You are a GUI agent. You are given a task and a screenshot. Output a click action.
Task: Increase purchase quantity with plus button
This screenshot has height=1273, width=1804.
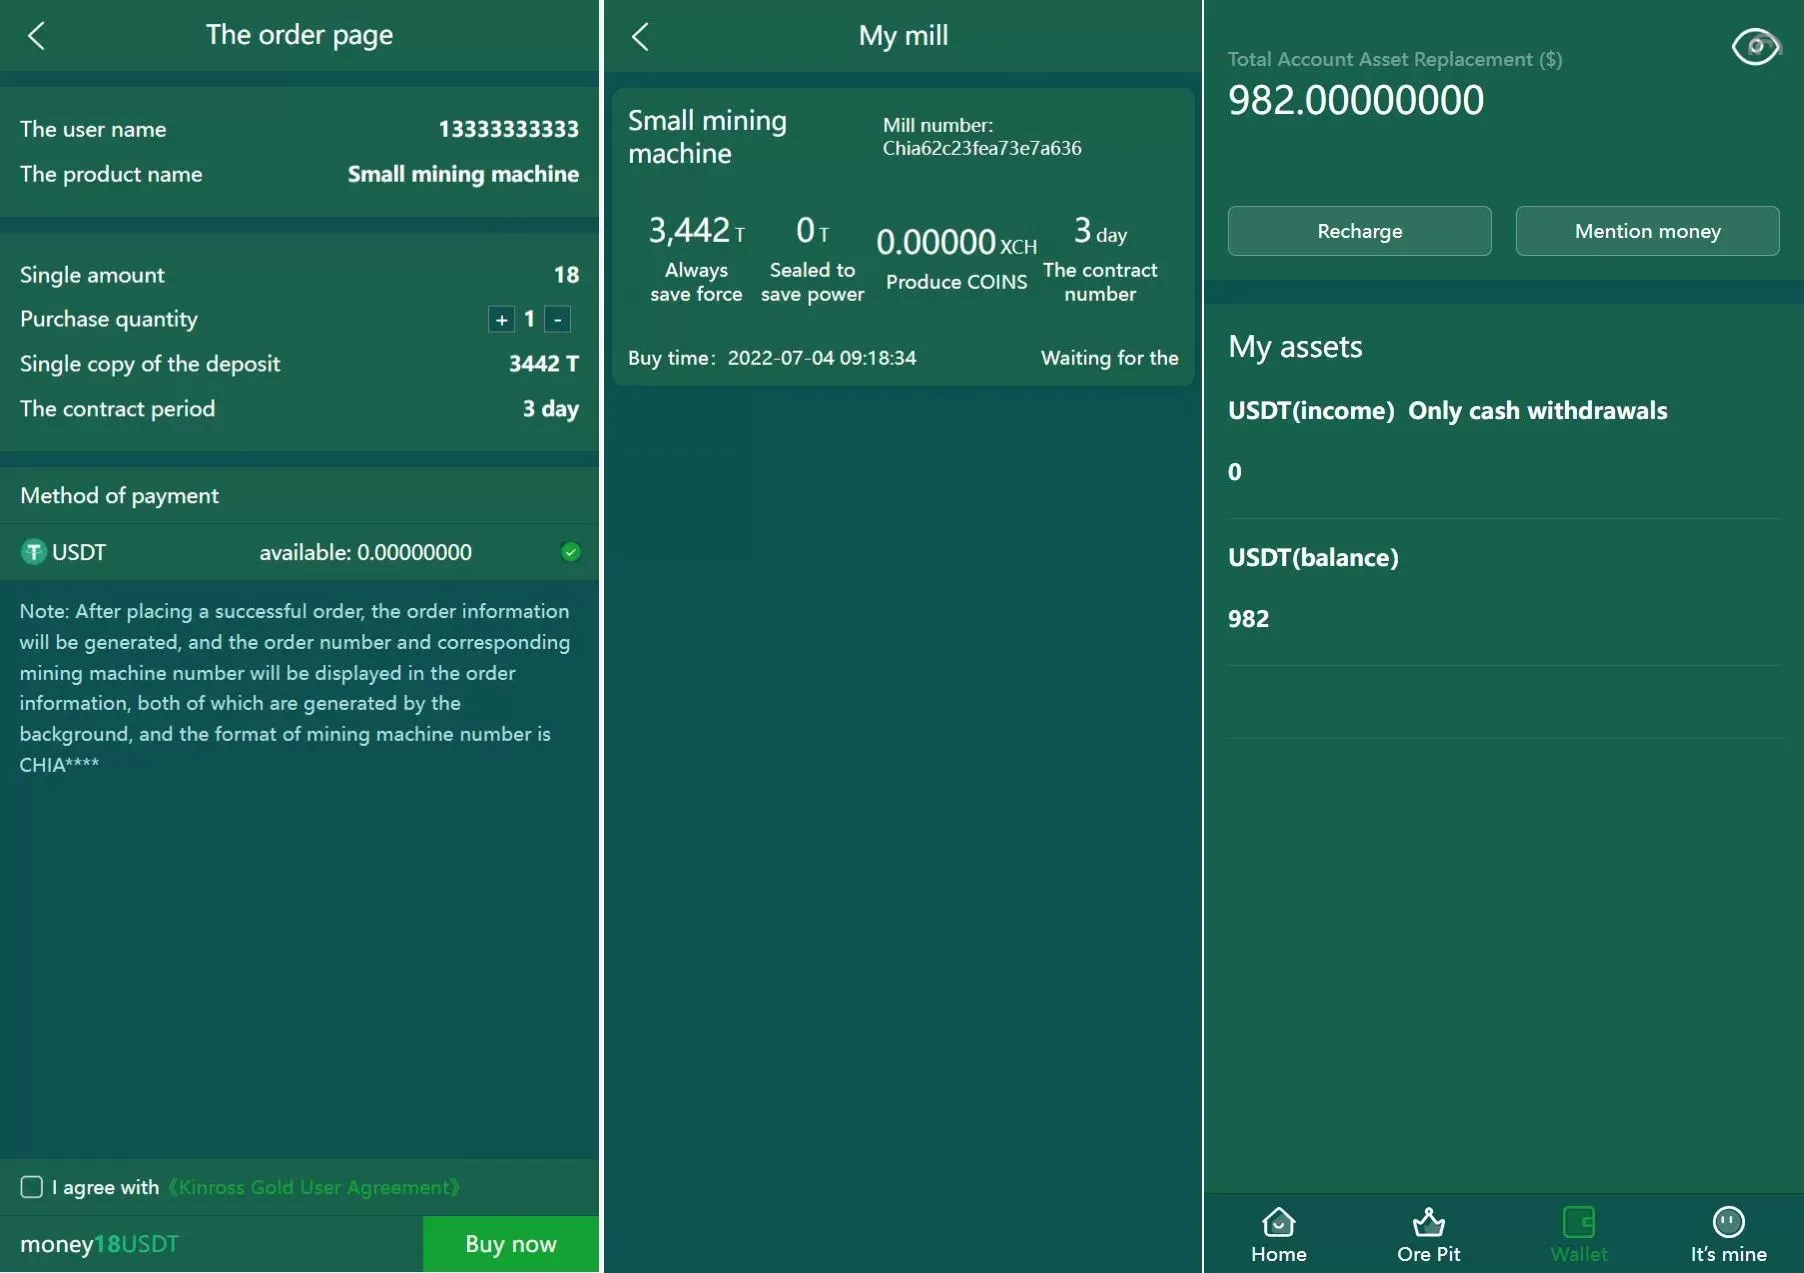click(x=501, y=320)
